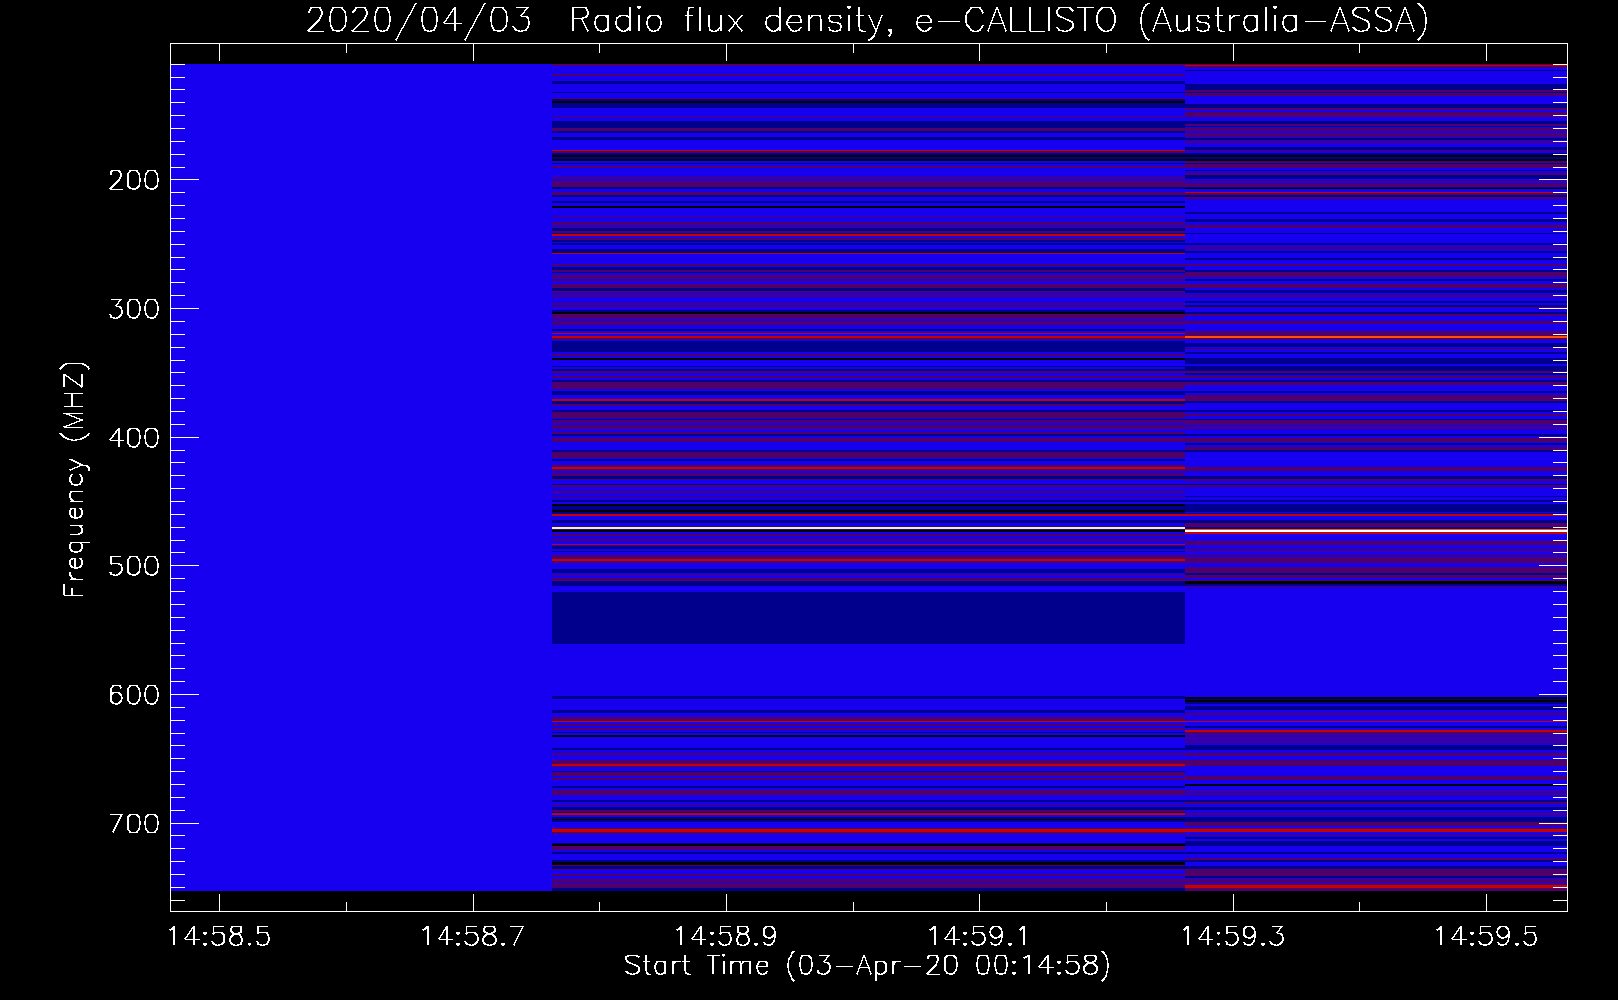Viewport: 1618px width, 1000px height.
Task: Click the dark navy band between 520 and 560 MHz
Action: pos(868,617)
